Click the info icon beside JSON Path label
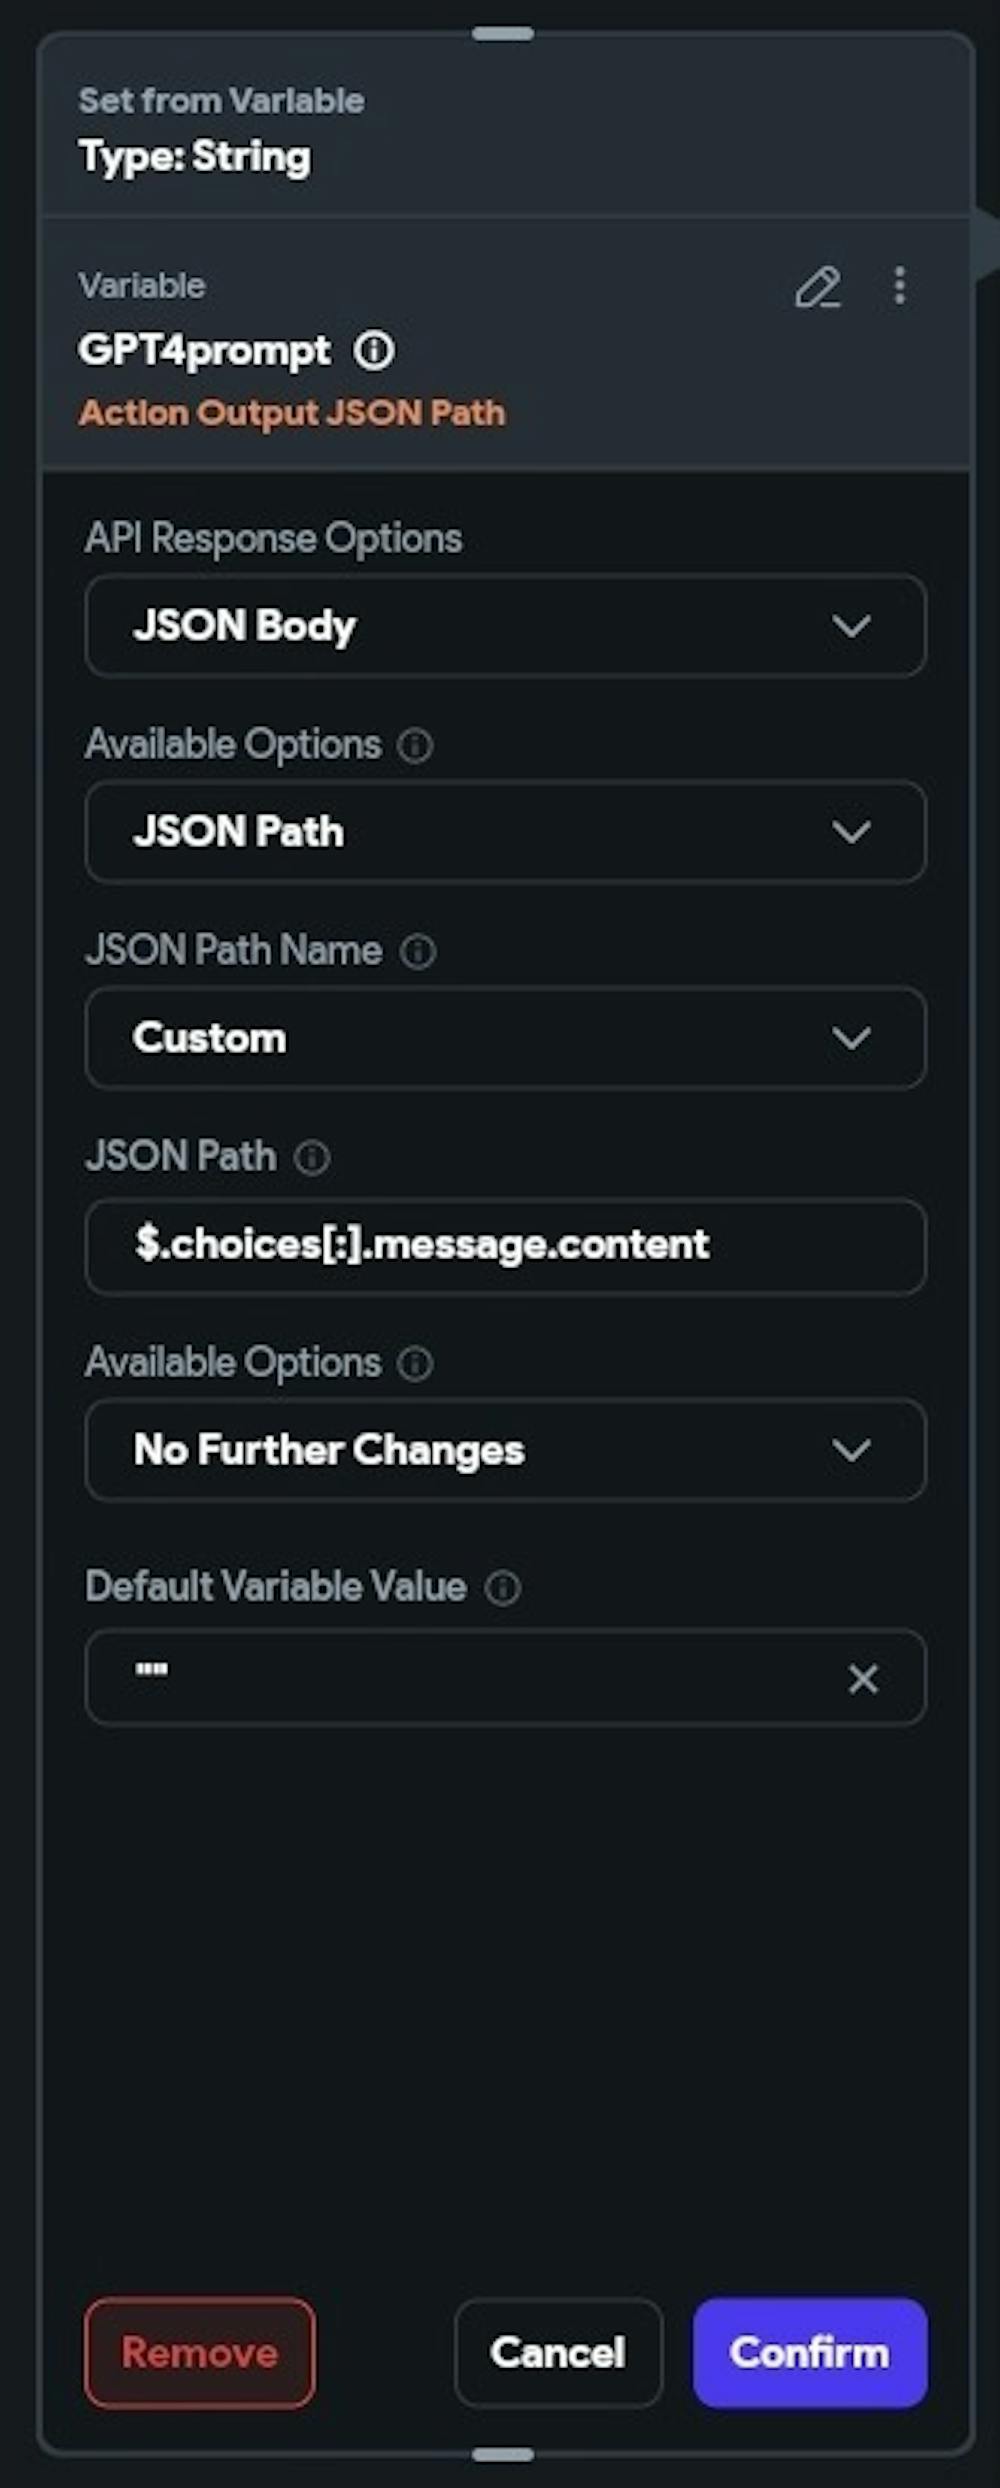This screenshot has width=1000, height=2488. click(x=312, y=1158)
